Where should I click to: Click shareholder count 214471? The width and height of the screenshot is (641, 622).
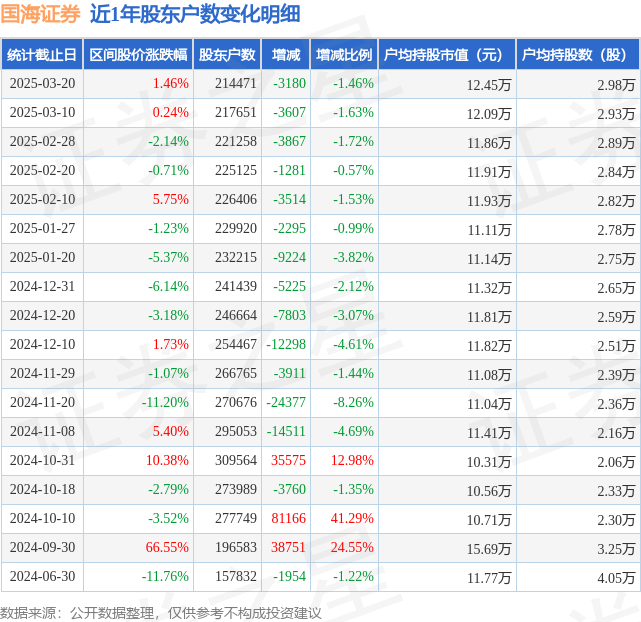[236, 83]
